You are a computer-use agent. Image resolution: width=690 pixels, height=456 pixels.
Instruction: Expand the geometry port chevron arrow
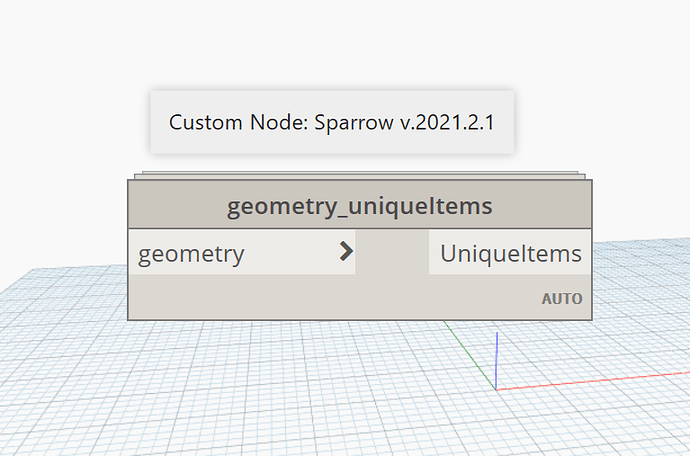pos(347,252)
